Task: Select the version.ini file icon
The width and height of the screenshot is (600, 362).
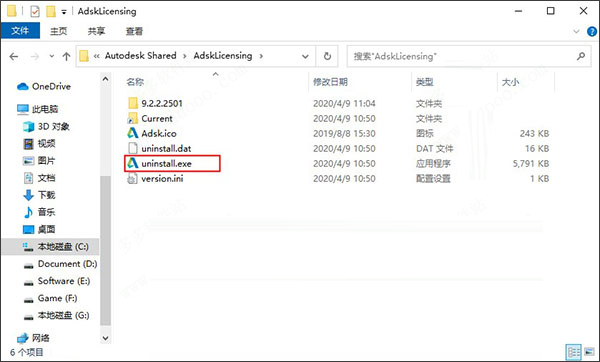Action: click(133, 178)
